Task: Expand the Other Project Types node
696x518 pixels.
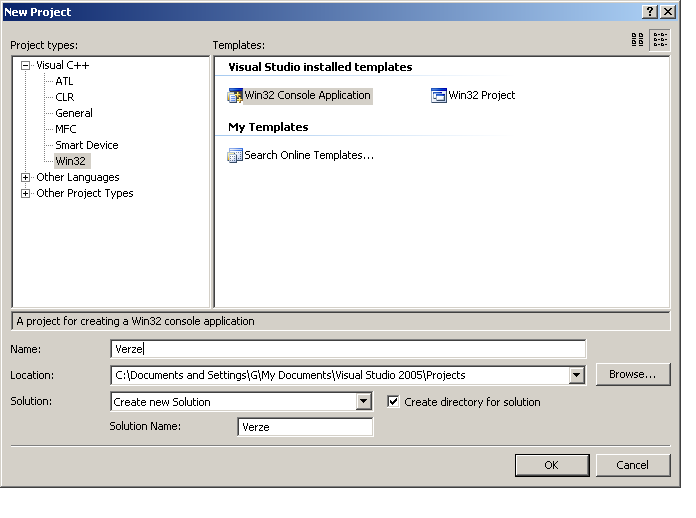Action: point(25,194)
